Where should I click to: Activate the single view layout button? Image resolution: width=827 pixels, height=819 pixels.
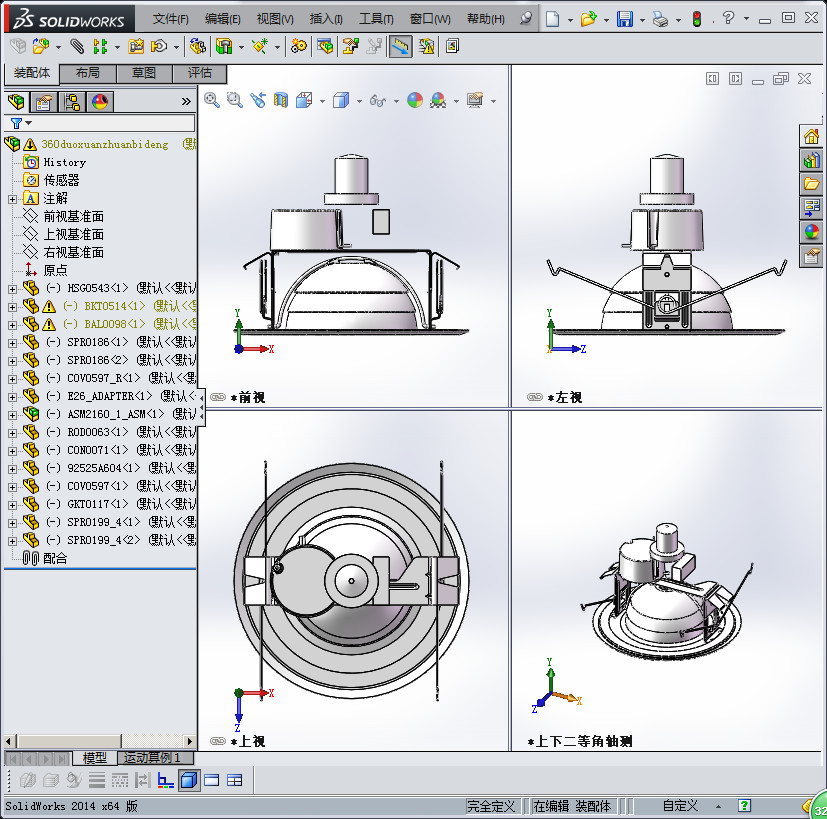211,780
